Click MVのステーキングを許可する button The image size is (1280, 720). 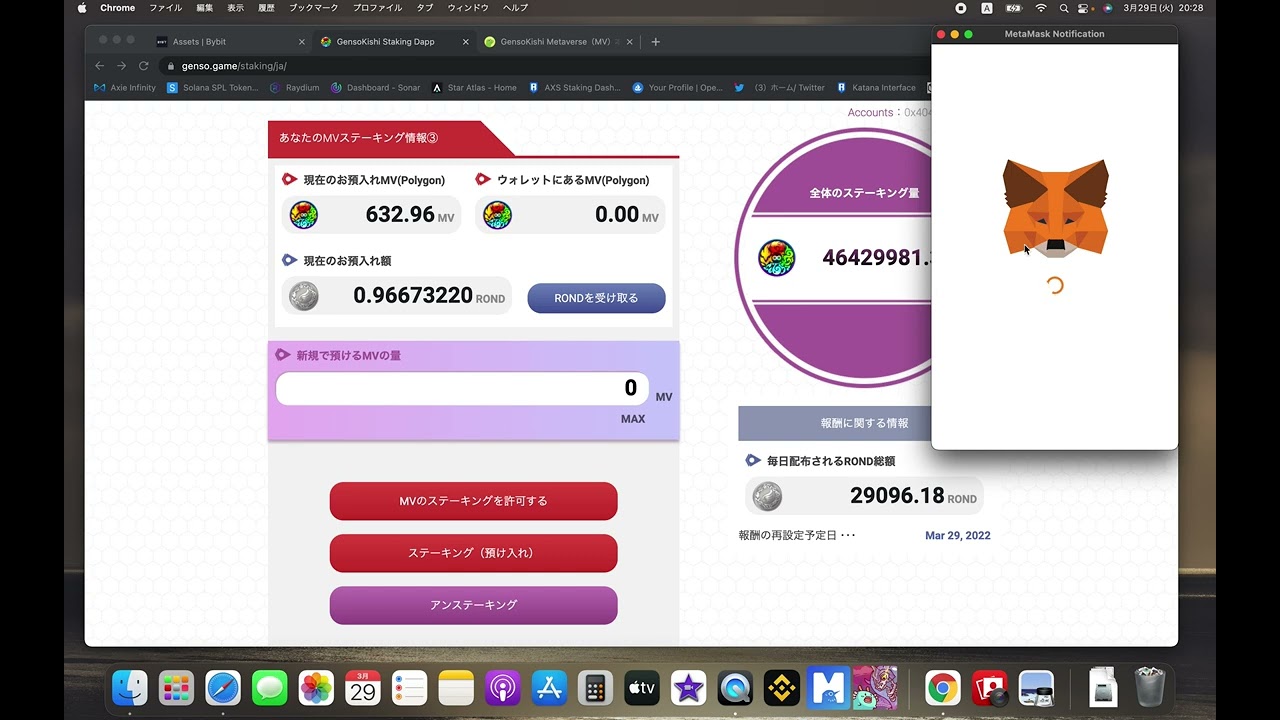[473, 501]
